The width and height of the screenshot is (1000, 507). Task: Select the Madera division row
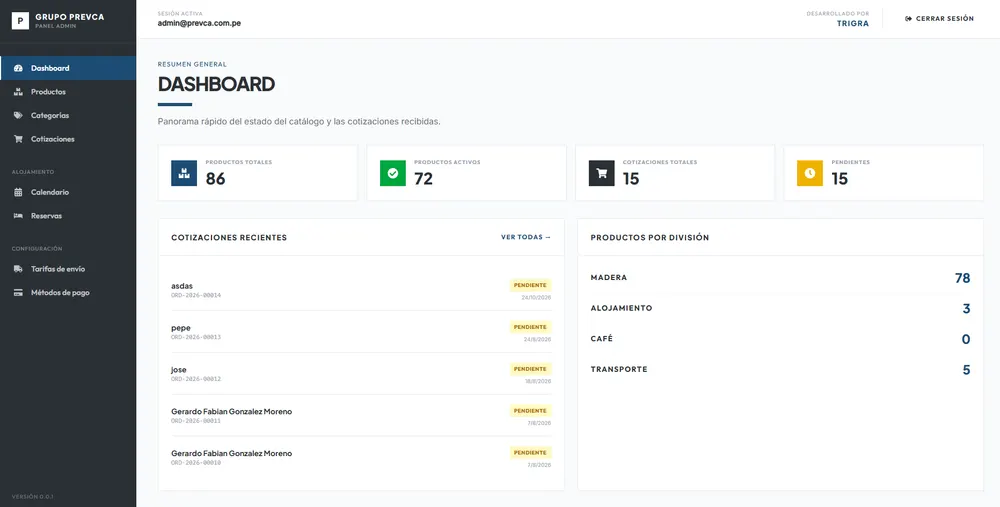[780, 278]
